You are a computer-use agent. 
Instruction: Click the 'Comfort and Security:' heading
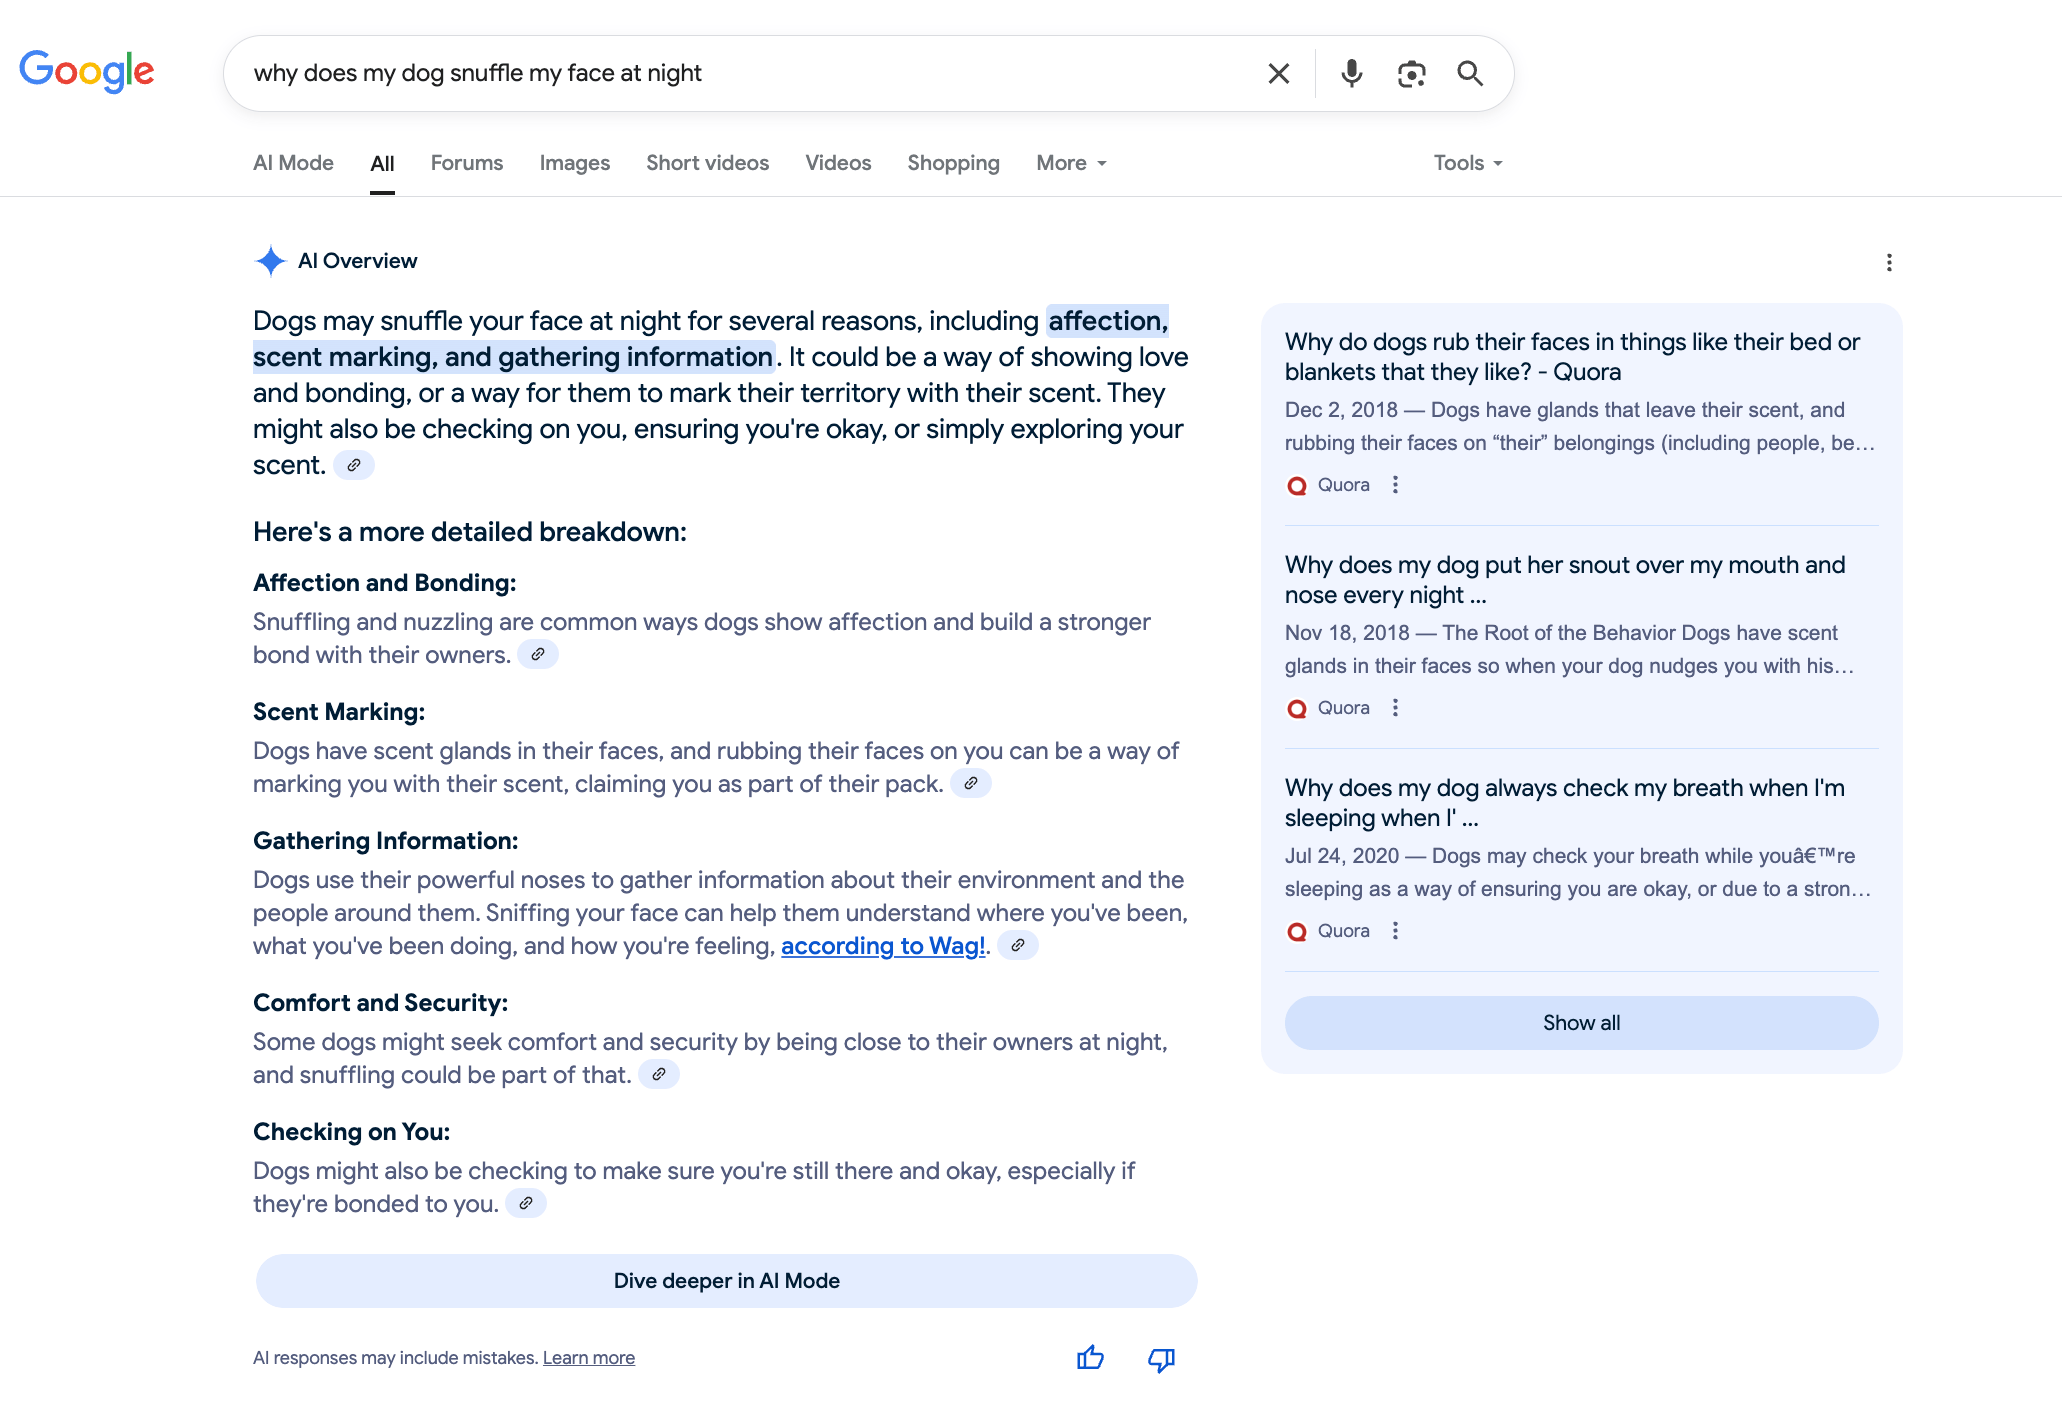click(381, 1003)
